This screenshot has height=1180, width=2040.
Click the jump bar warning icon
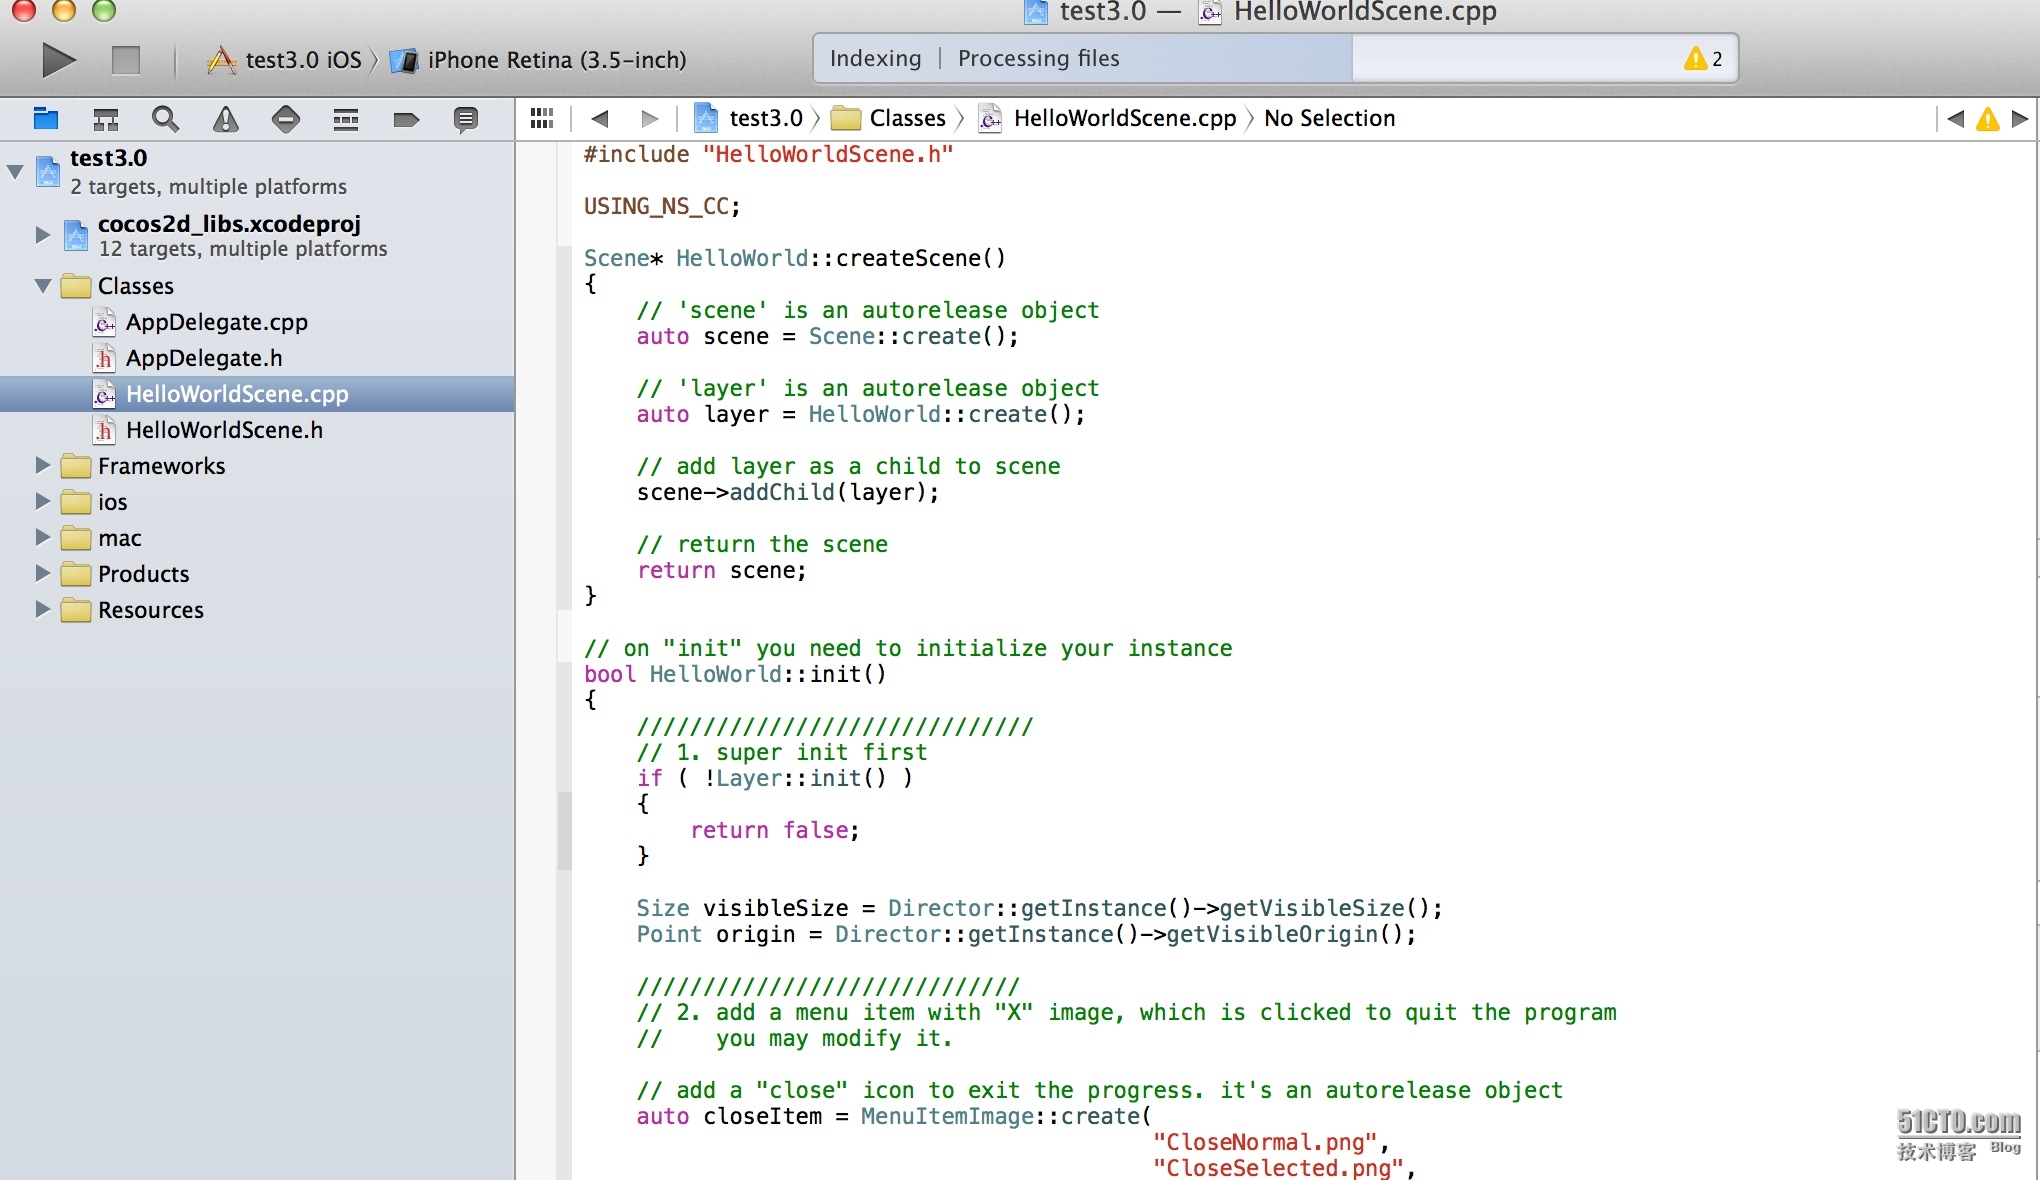1988,119
